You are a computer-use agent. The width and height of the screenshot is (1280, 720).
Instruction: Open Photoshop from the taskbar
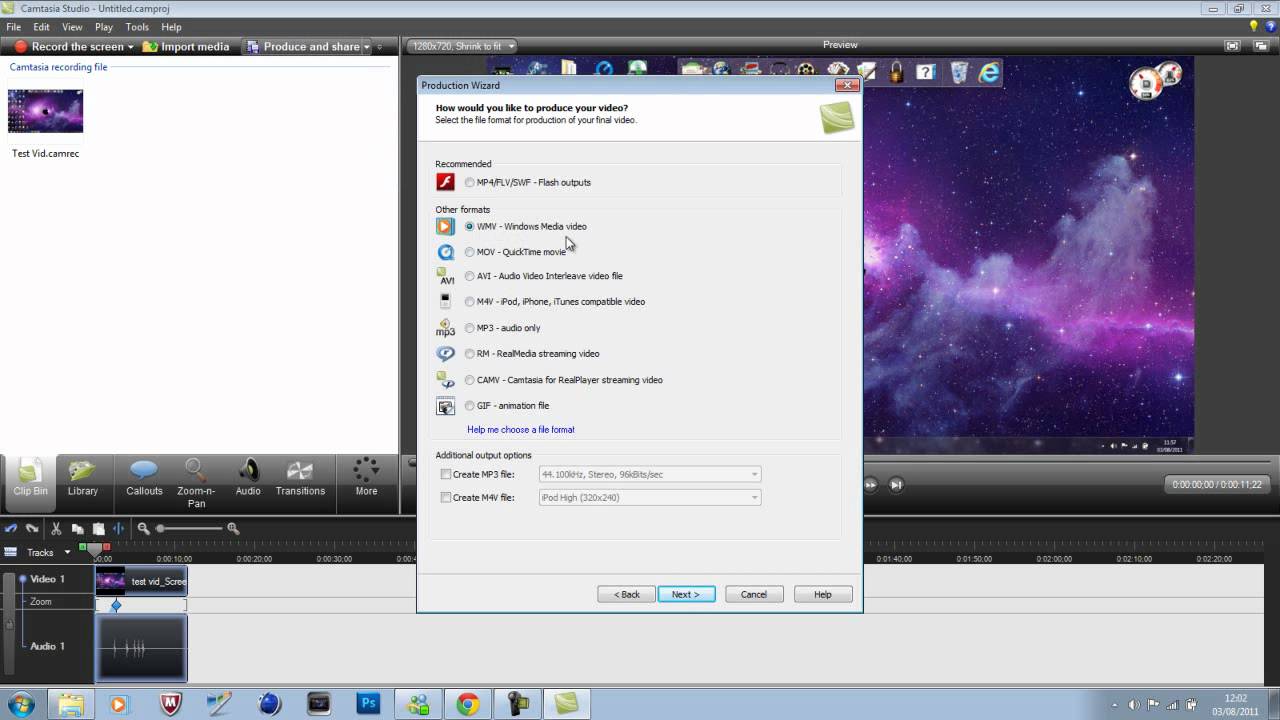368,704
